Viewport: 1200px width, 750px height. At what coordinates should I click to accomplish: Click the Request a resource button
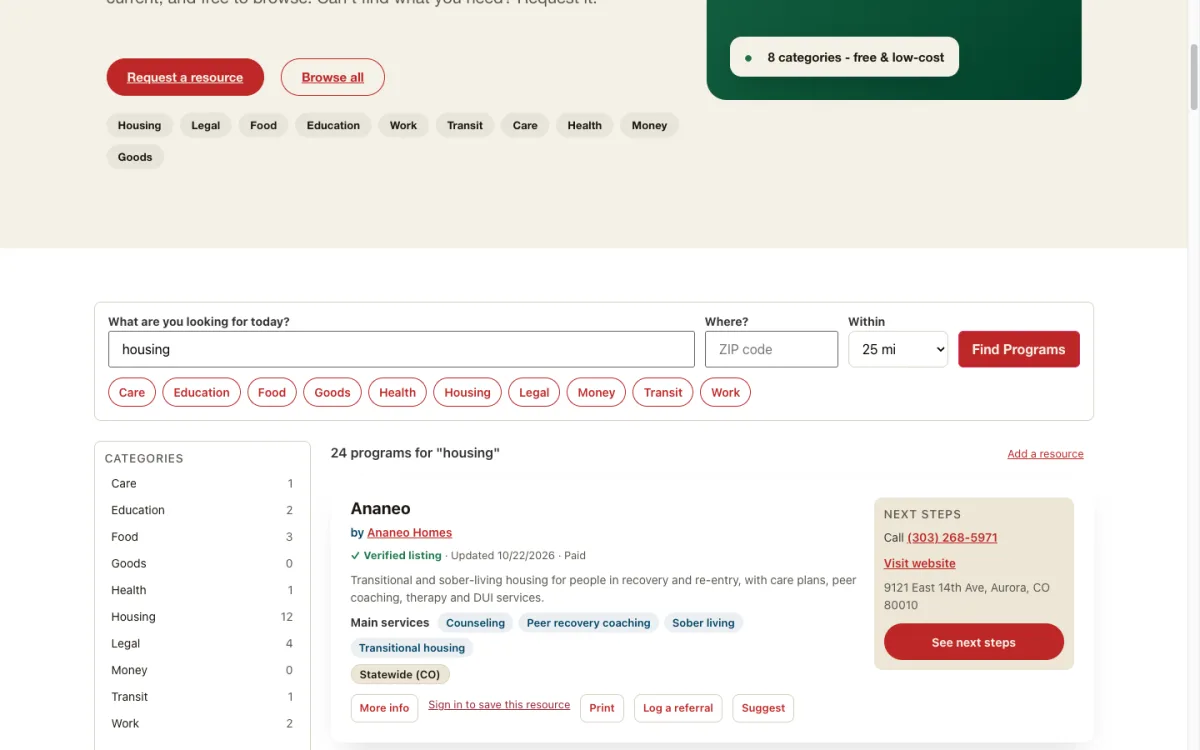pos(185,77)
